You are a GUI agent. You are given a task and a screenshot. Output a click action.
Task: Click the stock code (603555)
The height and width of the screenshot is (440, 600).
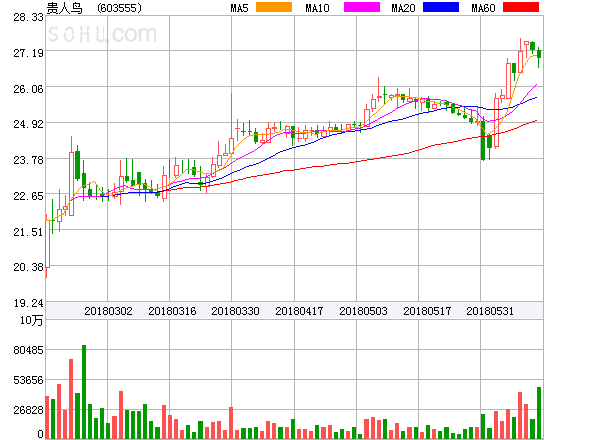click(119, 8)
